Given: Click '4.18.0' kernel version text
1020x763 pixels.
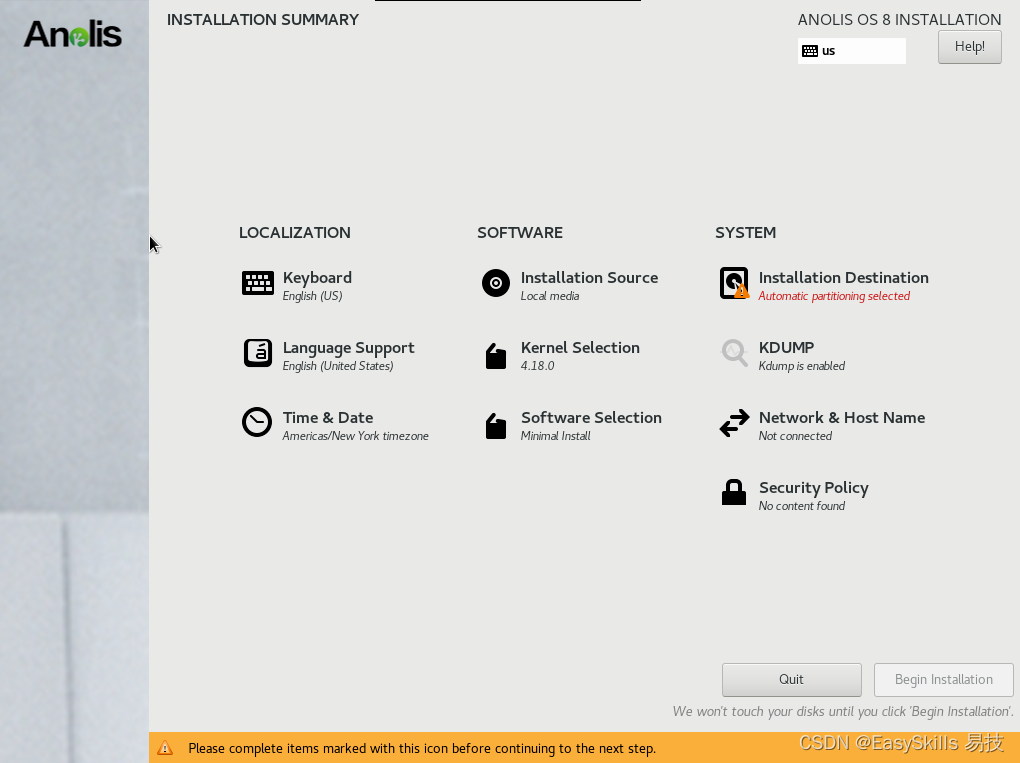Looking at the screenshot, I should (537, 366).
